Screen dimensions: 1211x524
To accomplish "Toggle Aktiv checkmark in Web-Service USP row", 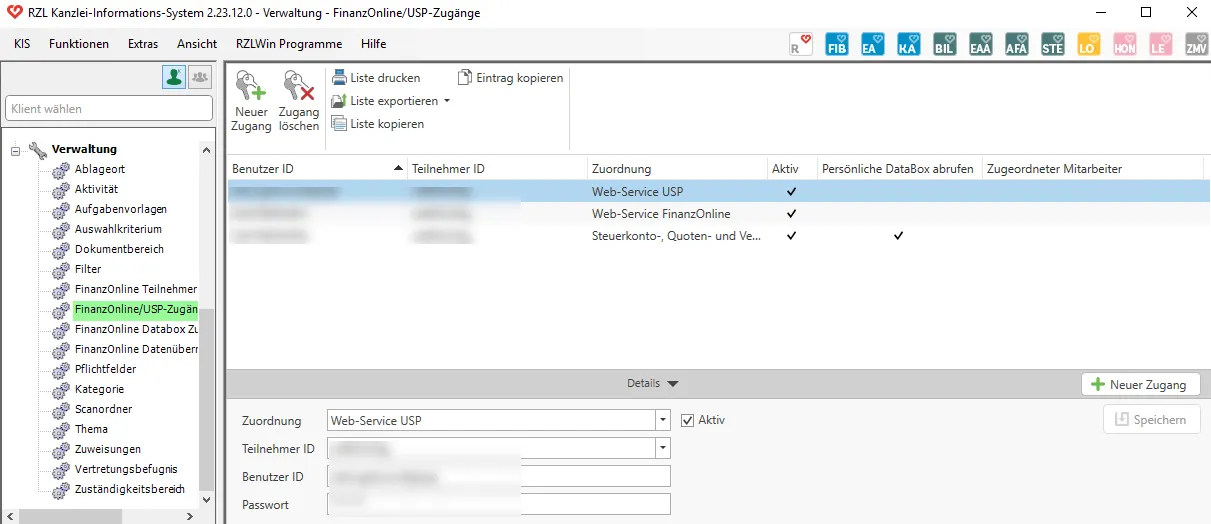I will coord(792,191).
